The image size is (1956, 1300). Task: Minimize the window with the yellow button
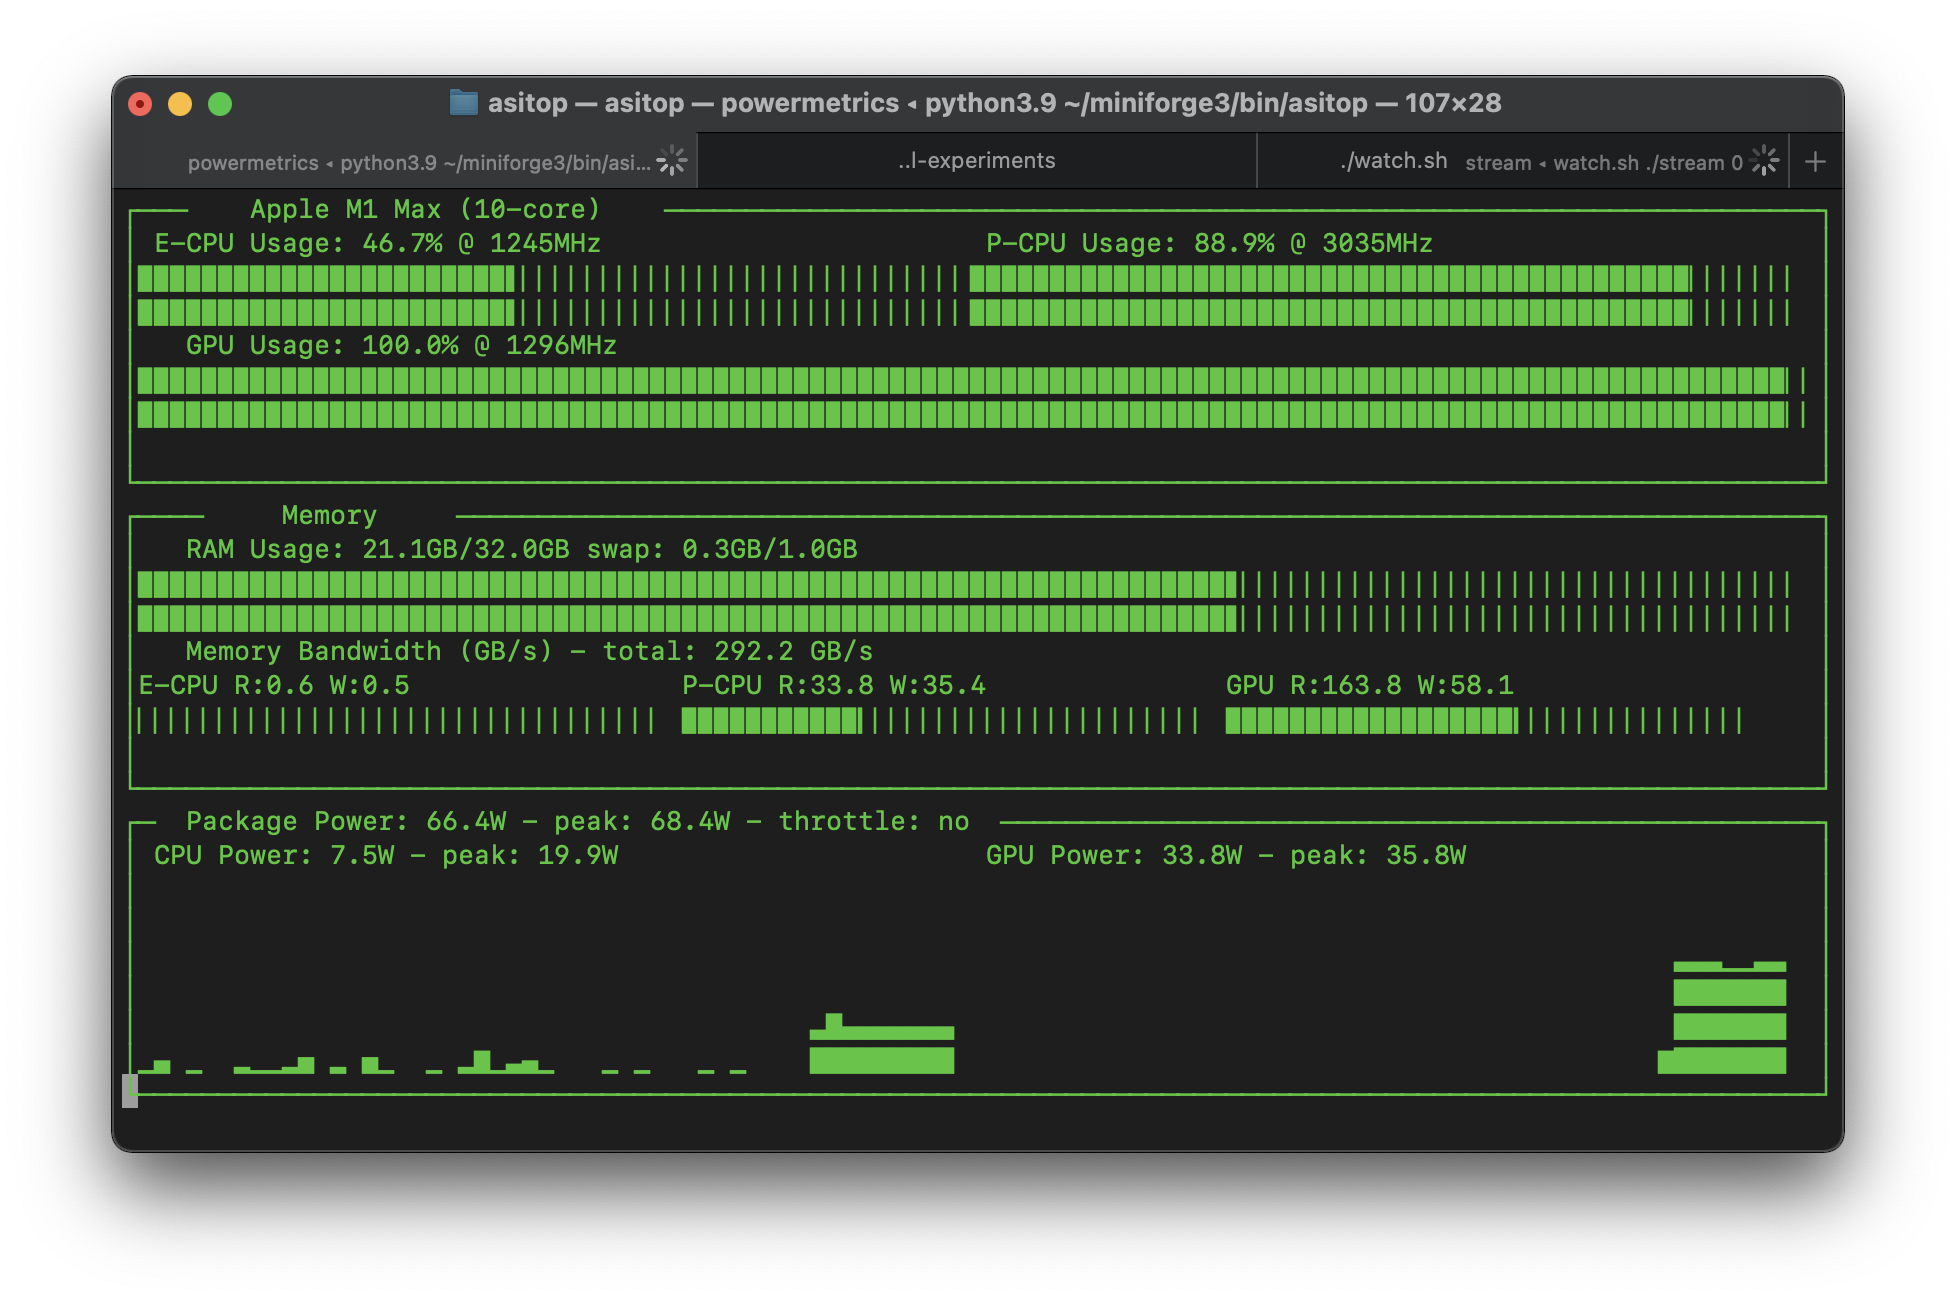[180, 104]
